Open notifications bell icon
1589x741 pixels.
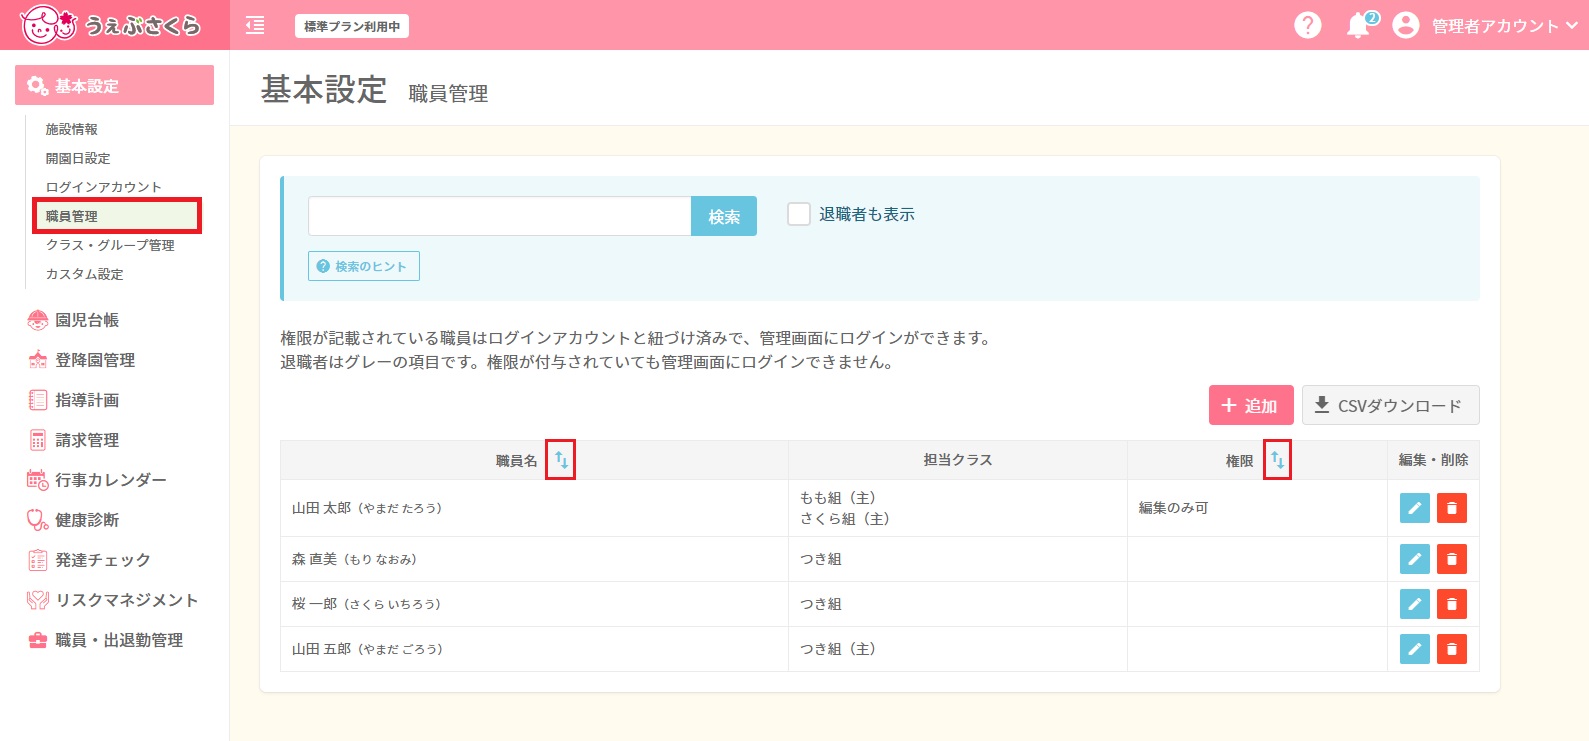(1358, 26)
